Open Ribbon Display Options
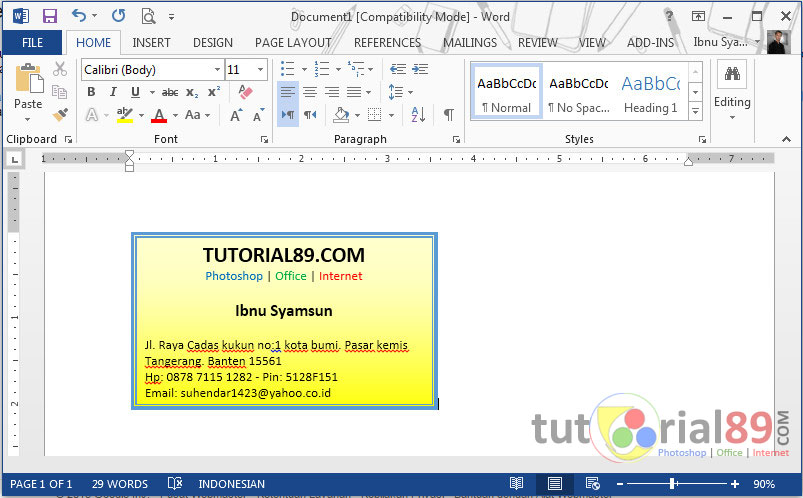803x498 pixels. click(x=698, y=16)
